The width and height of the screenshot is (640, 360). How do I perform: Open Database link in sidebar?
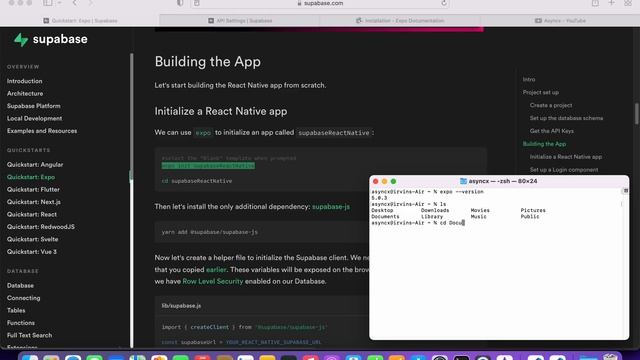(x=20, y=286)
